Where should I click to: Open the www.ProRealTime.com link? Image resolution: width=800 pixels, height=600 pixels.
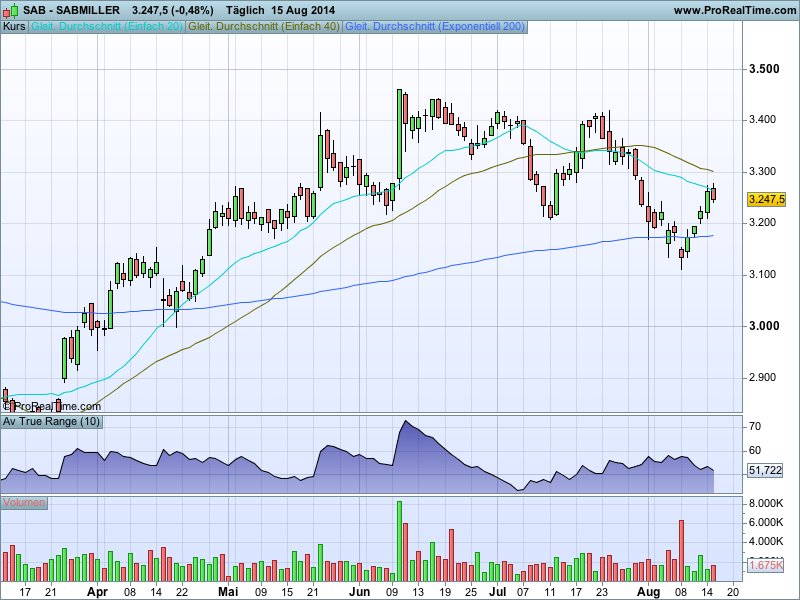click(735, 10)
